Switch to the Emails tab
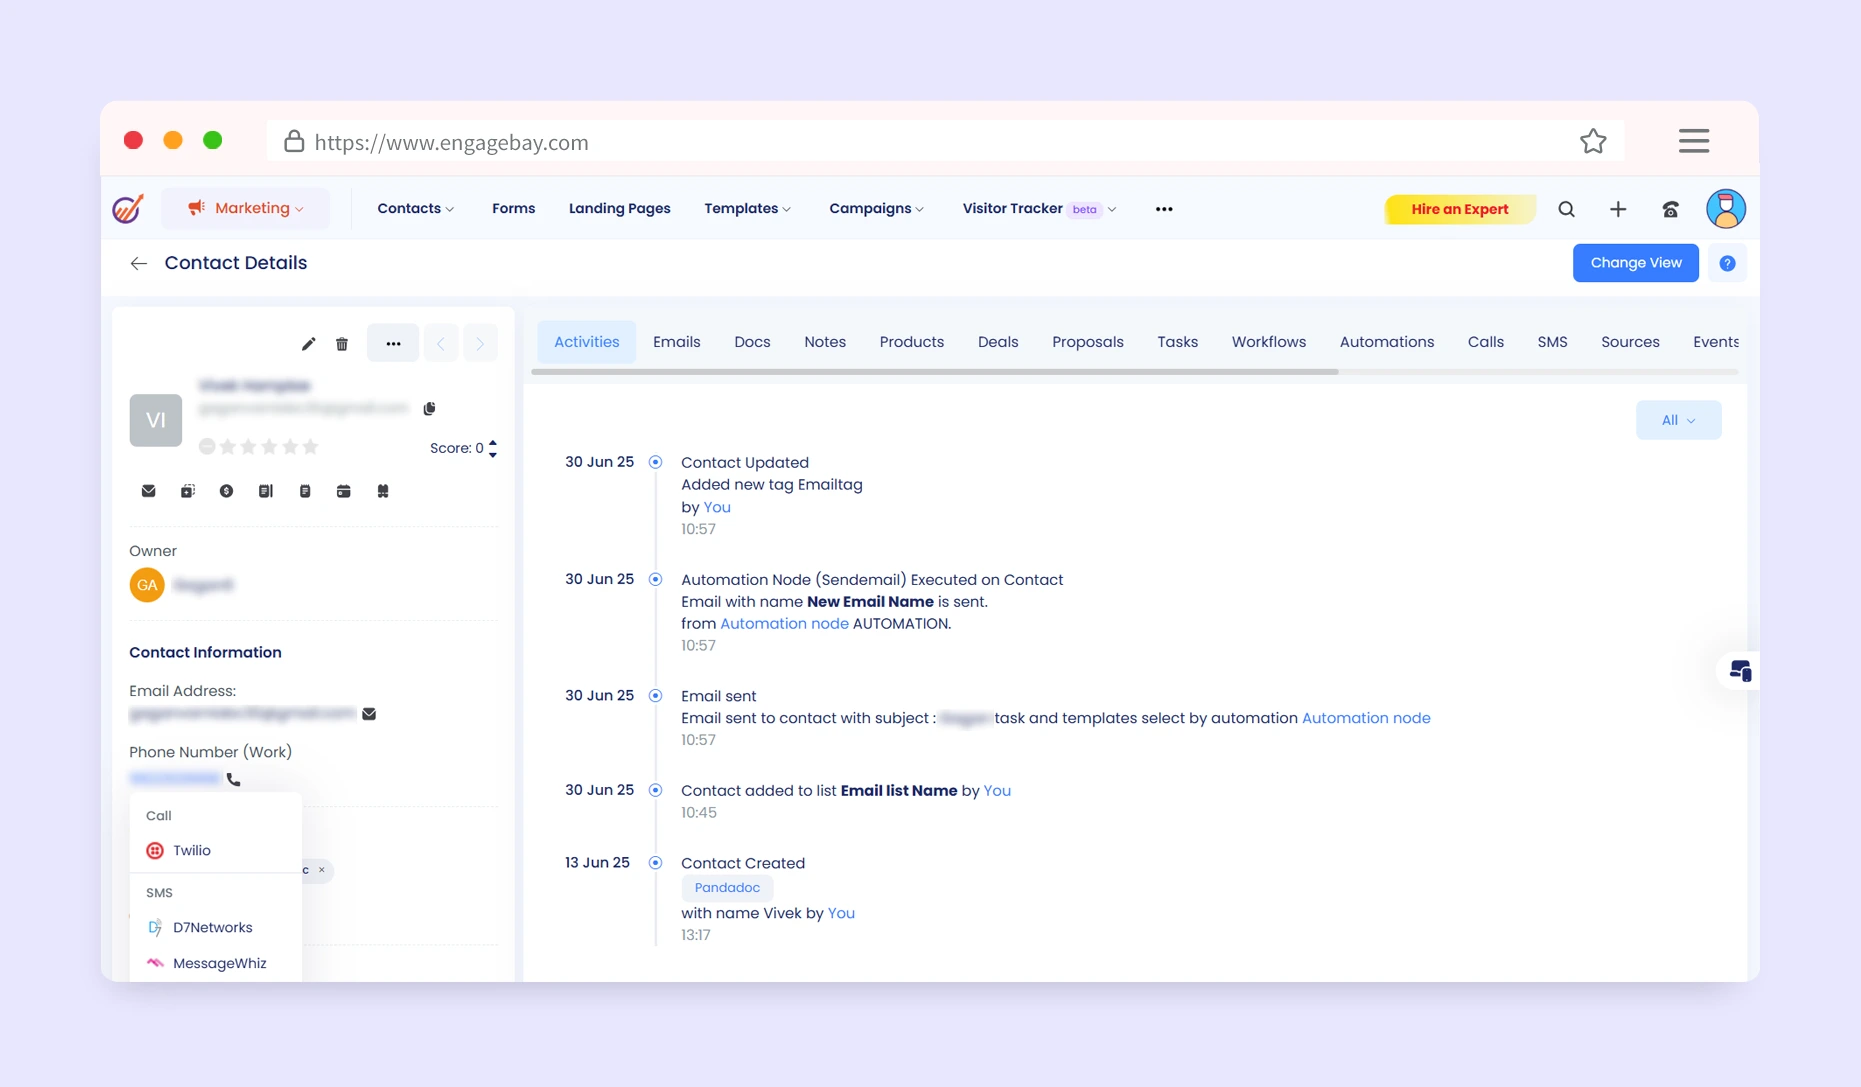This screenshot has width=1861, height=1087. click(x=676, y=342)
